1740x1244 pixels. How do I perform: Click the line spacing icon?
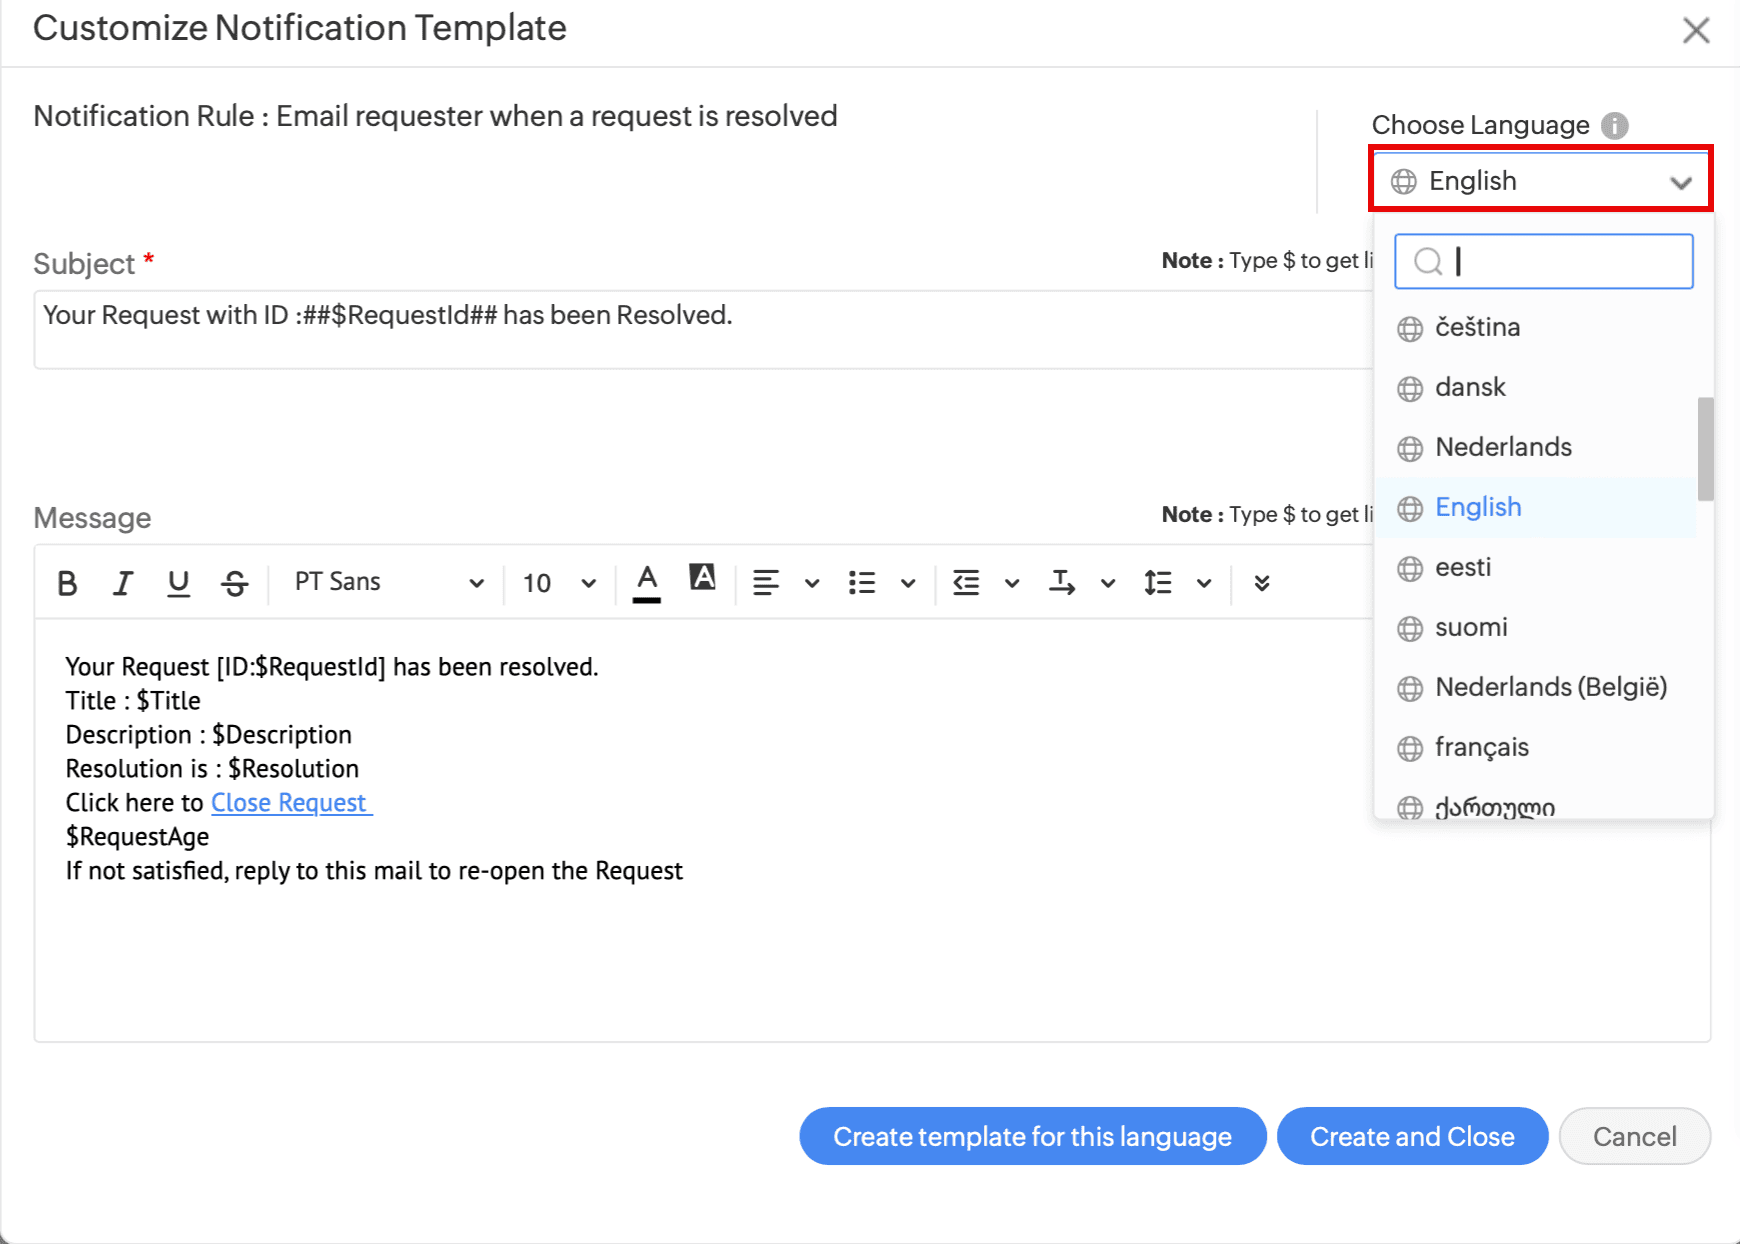[x=1158, y=583]
